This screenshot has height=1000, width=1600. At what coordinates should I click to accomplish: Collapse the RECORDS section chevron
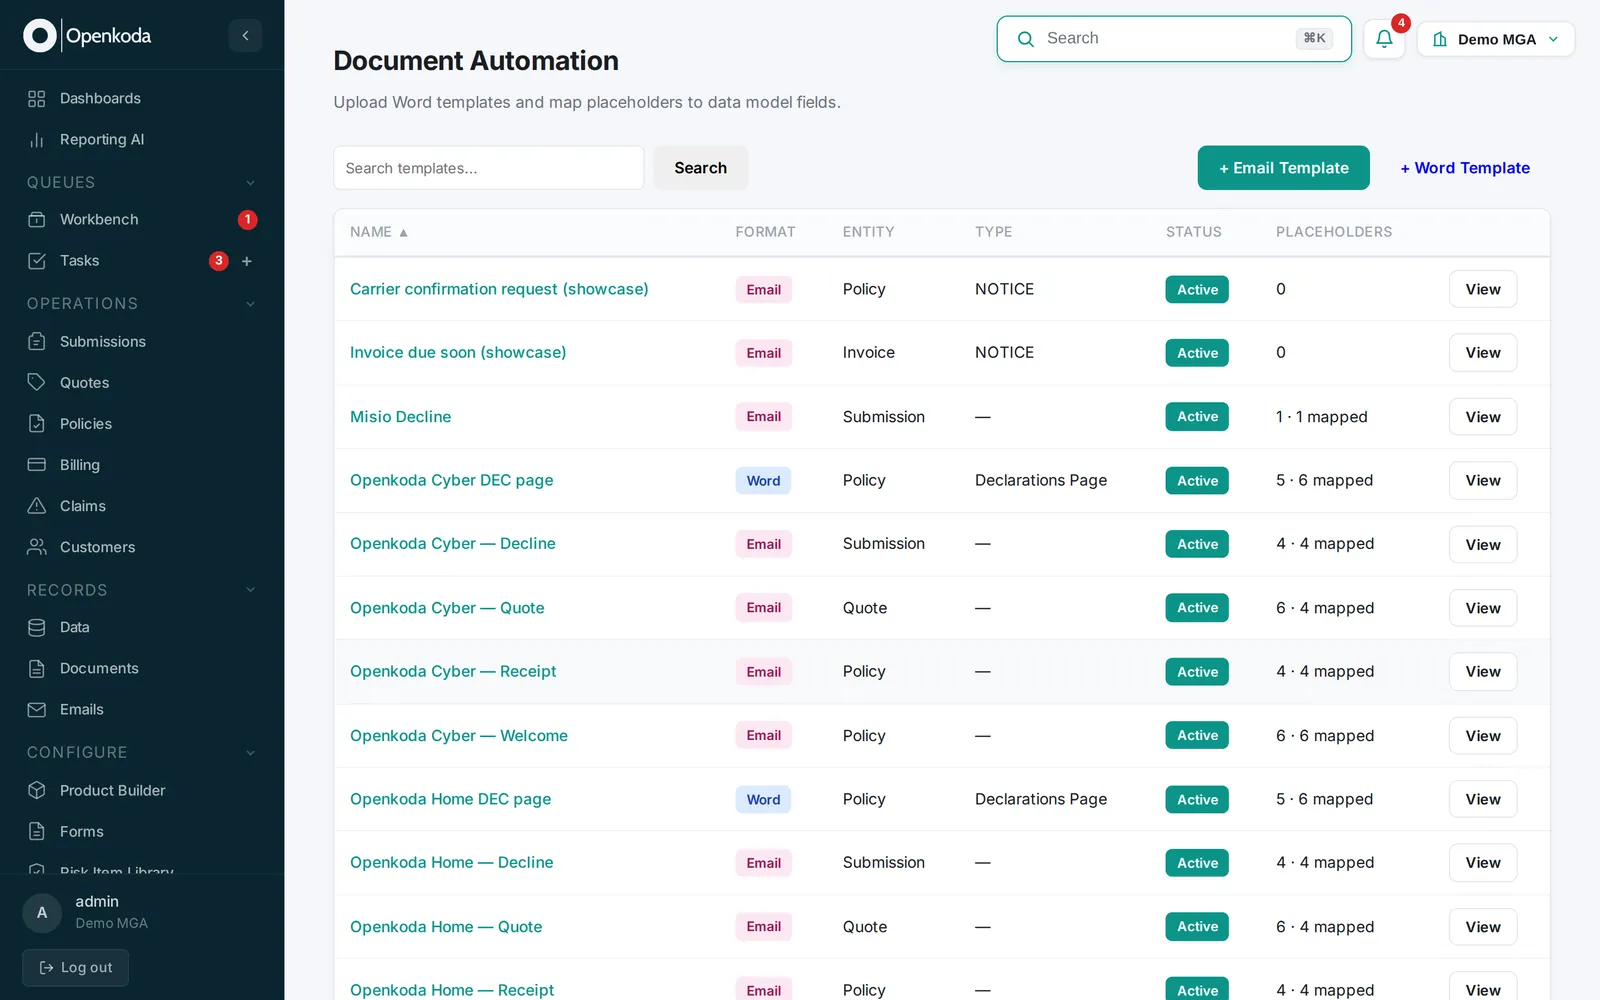(250, 590)
